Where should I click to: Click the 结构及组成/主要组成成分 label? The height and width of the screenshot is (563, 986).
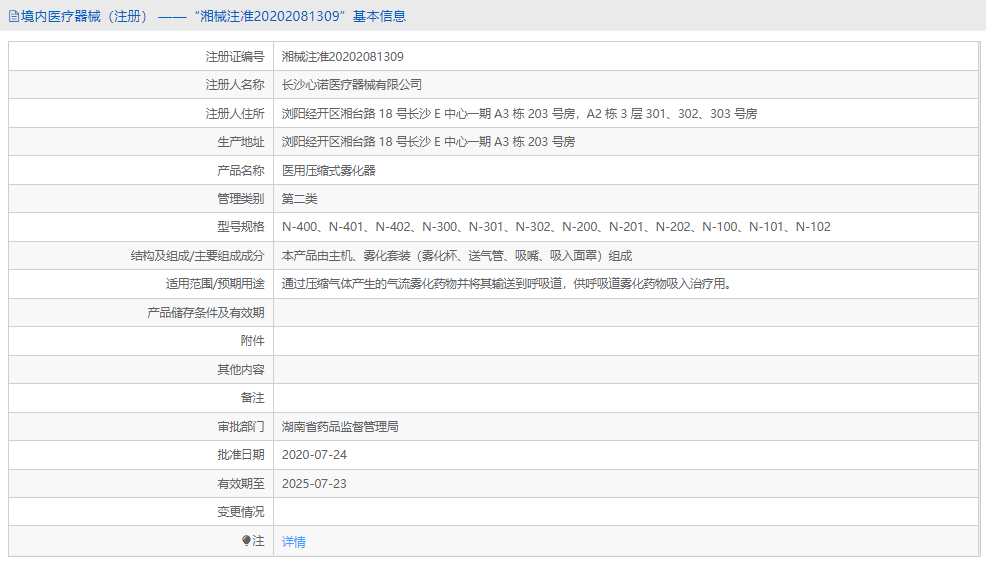tap(197, 256)
